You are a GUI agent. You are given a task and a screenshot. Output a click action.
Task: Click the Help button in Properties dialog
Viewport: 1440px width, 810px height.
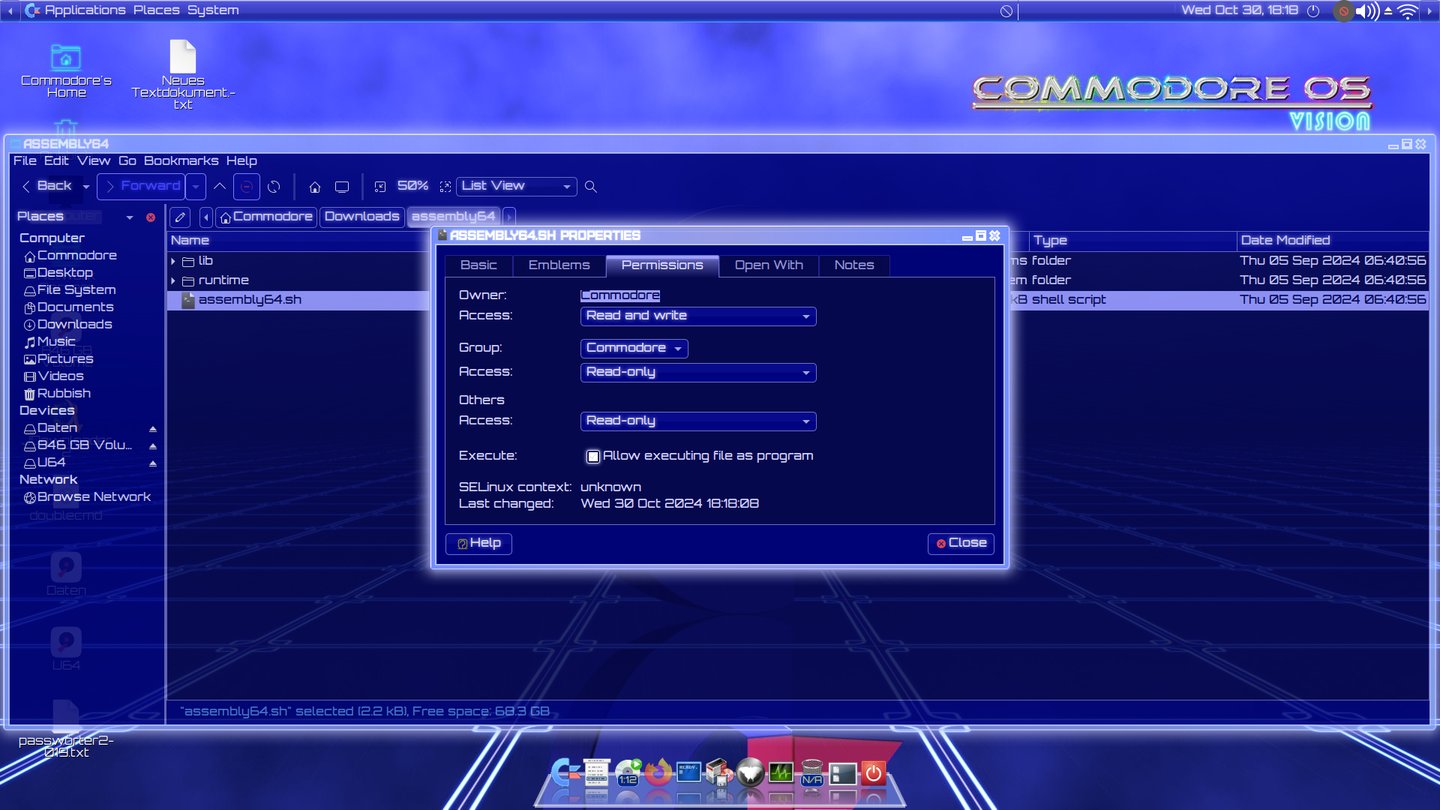478,543
